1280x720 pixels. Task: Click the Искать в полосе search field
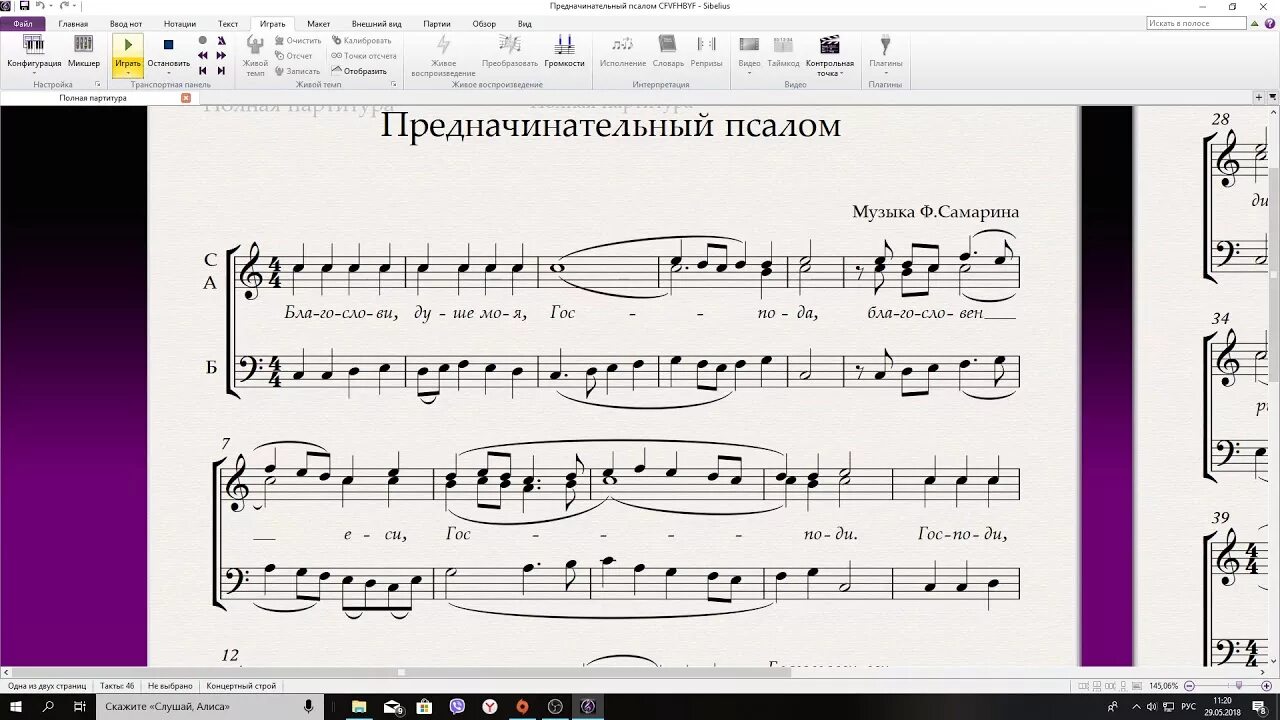(1196, 23)
